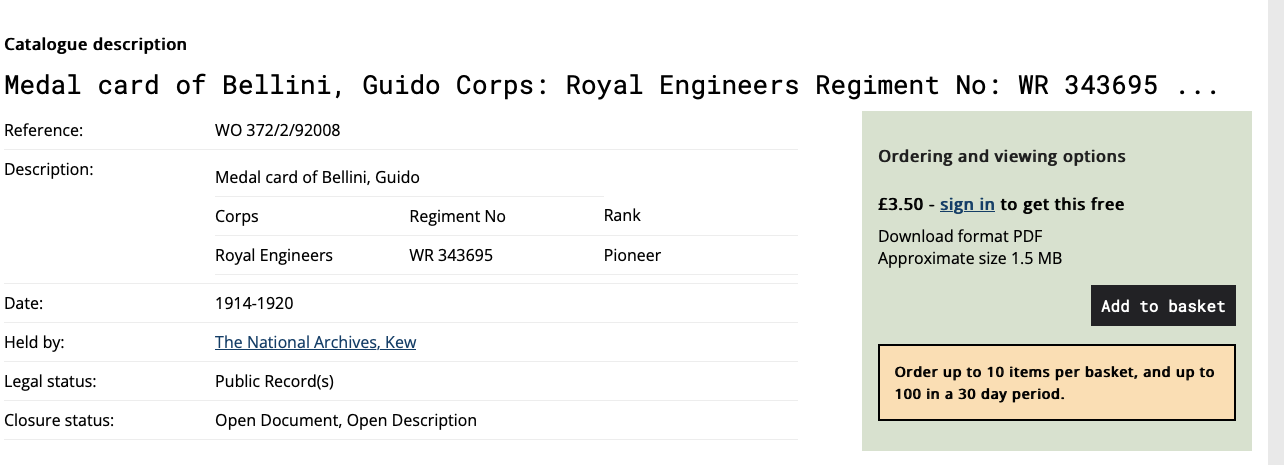The image size is (1284, 465).
Task: Click the Pioneer rank value
Action: (632, 255)
